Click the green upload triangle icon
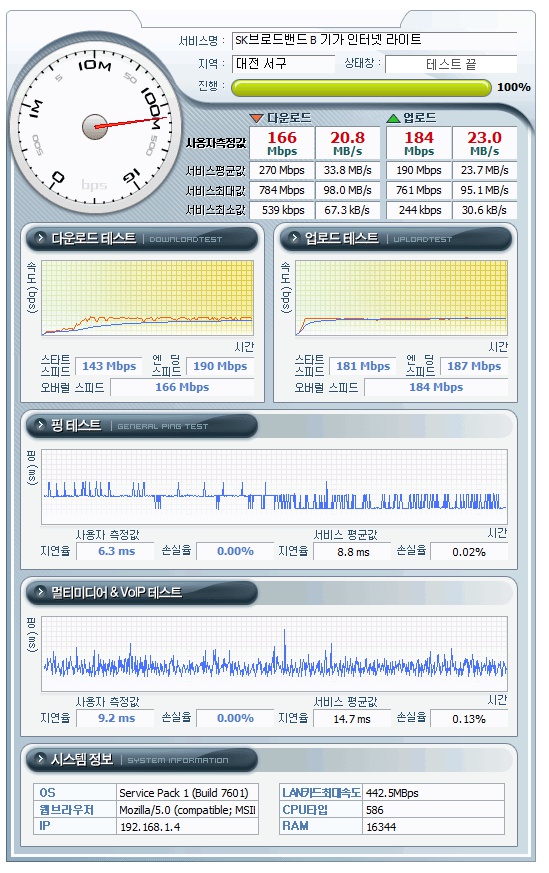 click(394, 118)
